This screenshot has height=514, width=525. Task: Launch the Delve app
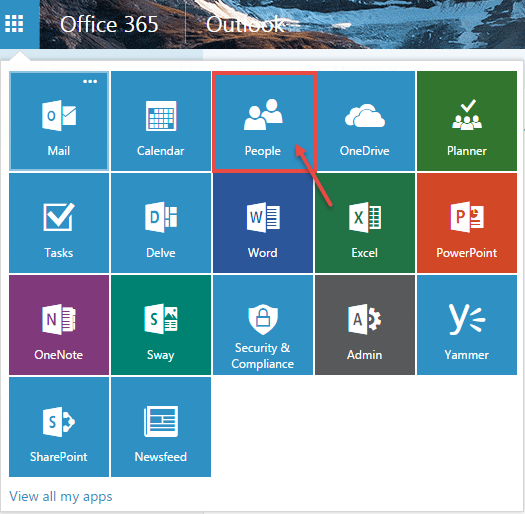point(161,223)
